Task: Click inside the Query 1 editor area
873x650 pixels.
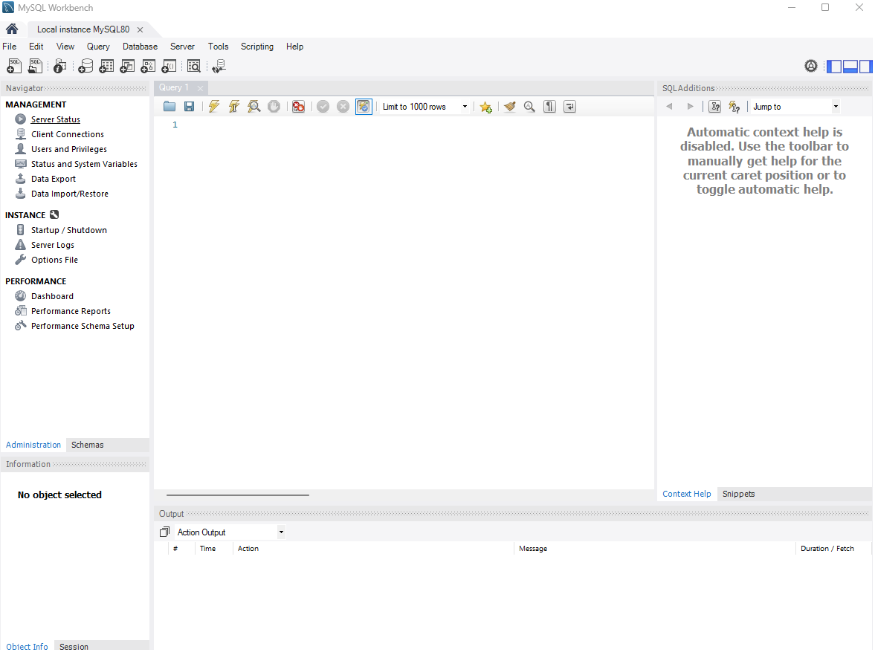Action: coord(400,300)
